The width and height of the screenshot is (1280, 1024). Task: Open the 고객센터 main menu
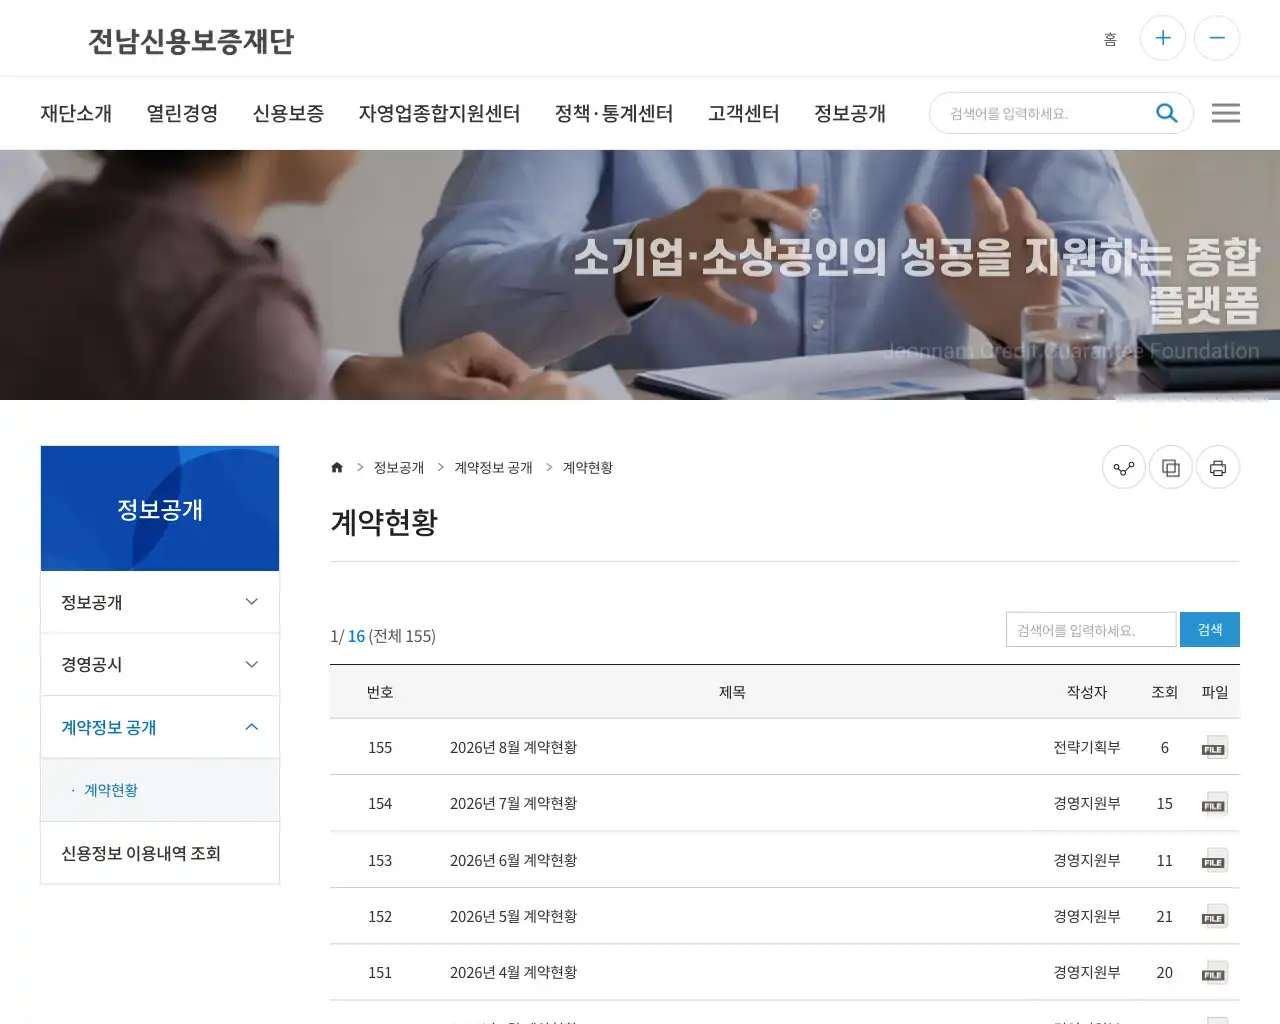pos(744,113)
